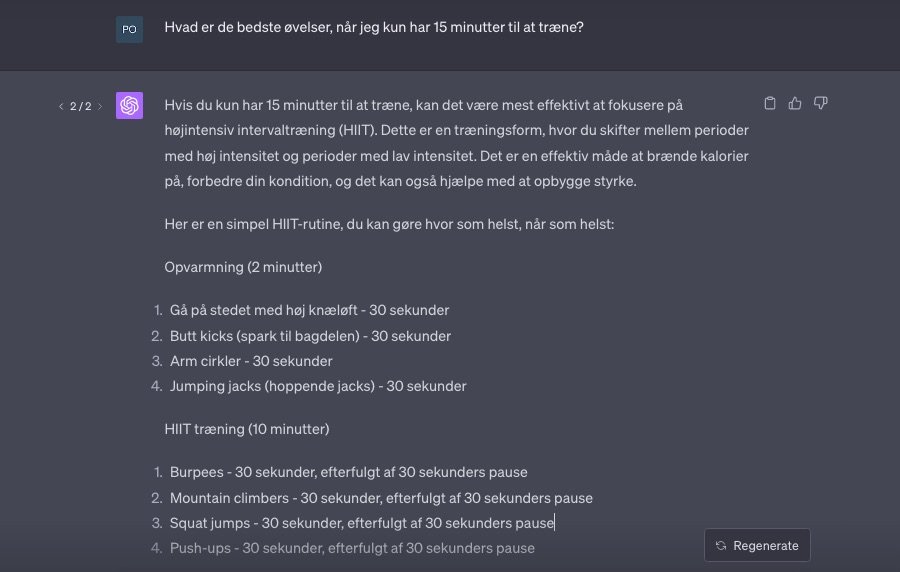Copy the assistant response to clipboard
The height and width of the screenshot is (572, 900).
[x=770, y=103]
